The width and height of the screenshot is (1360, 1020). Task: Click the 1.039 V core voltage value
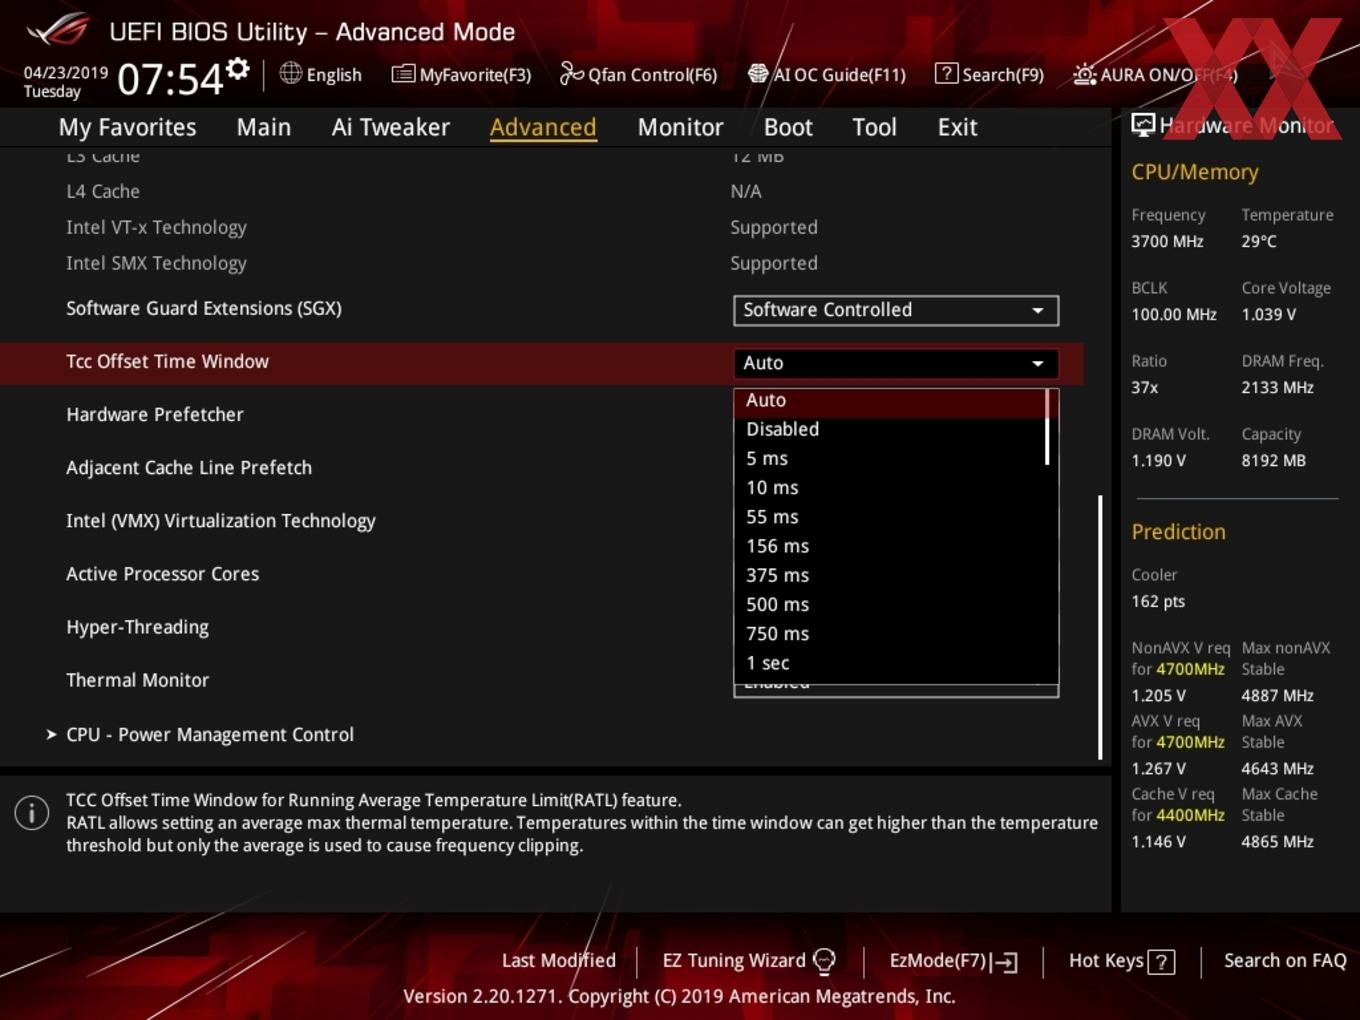pos(1269,315)
